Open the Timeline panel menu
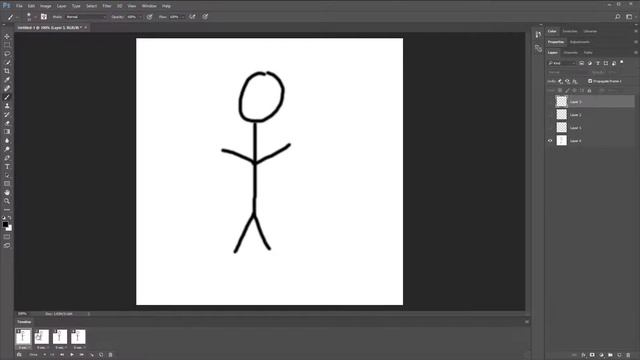Viewport: 640px width, 360px height. [x=527, y=322]
